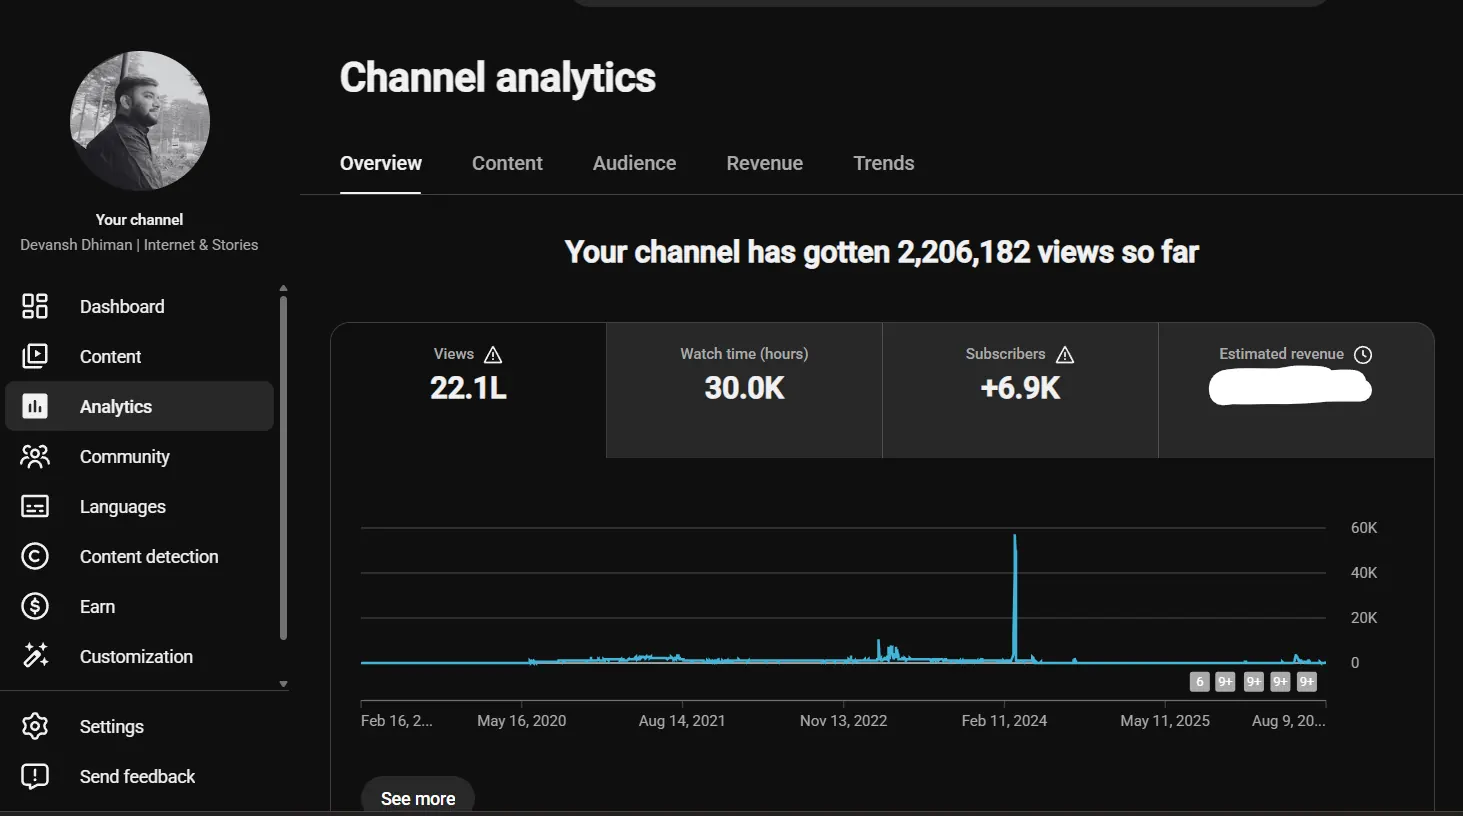Viewport: 1463px width, 816px height.
Task: Select the Estimated revenue card
Action: click(x=1296, y=390)
